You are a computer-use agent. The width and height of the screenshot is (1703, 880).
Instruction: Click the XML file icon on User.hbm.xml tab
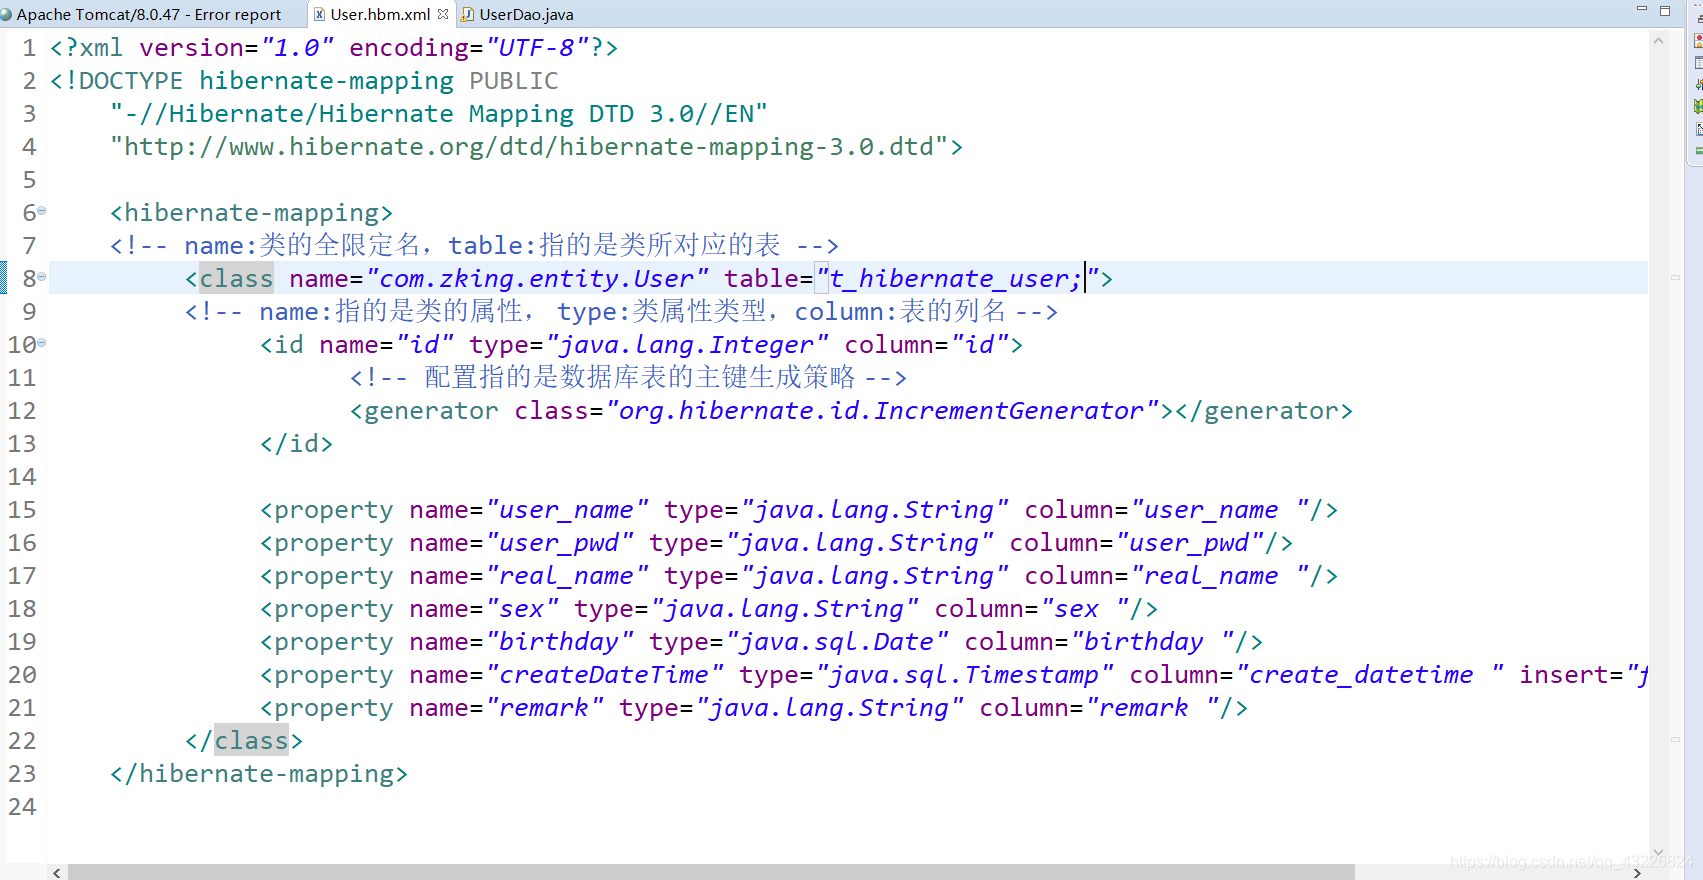[320, 14]
